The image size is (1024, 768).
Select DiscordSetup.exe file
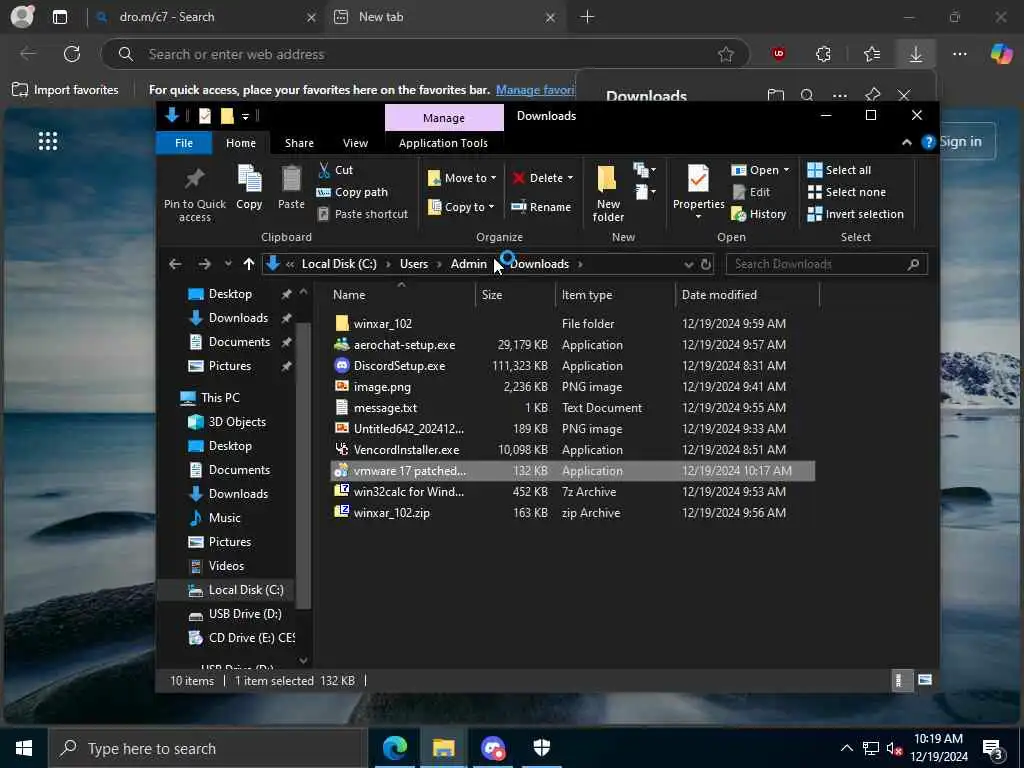[399, 366]
